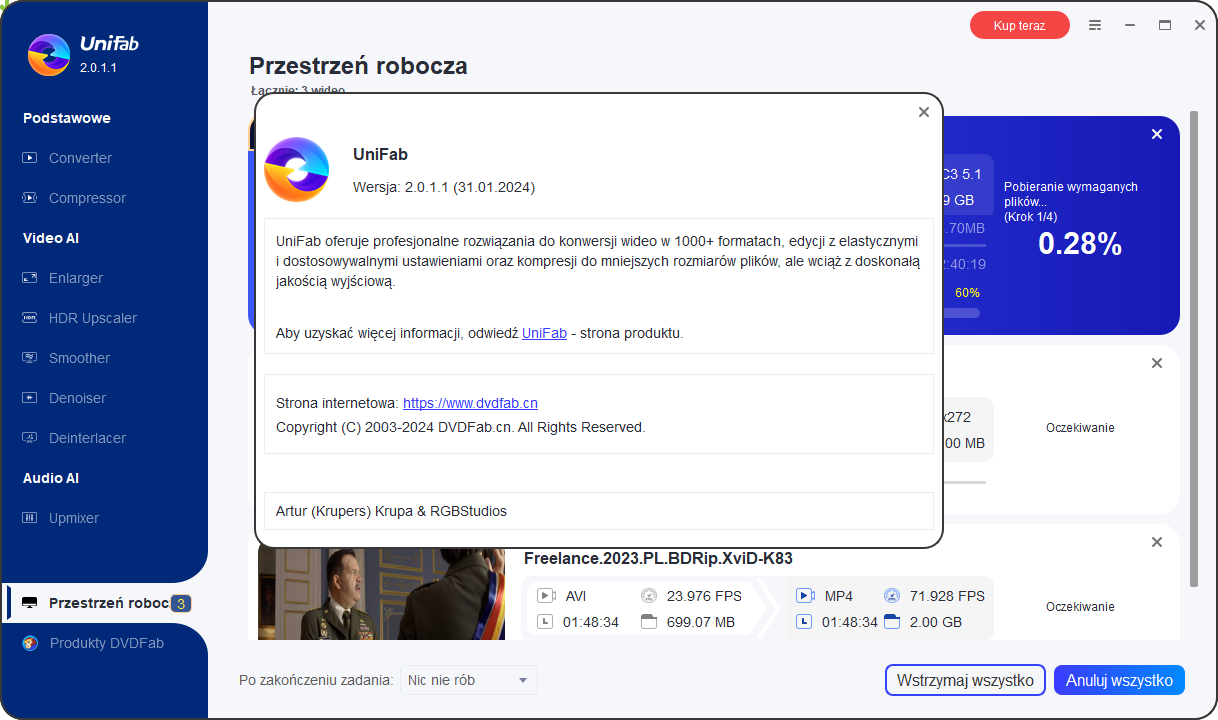This screenshot has width=1218, height=720.
Task: Click the 0.28% download progress value
Action: [1080, 244]
